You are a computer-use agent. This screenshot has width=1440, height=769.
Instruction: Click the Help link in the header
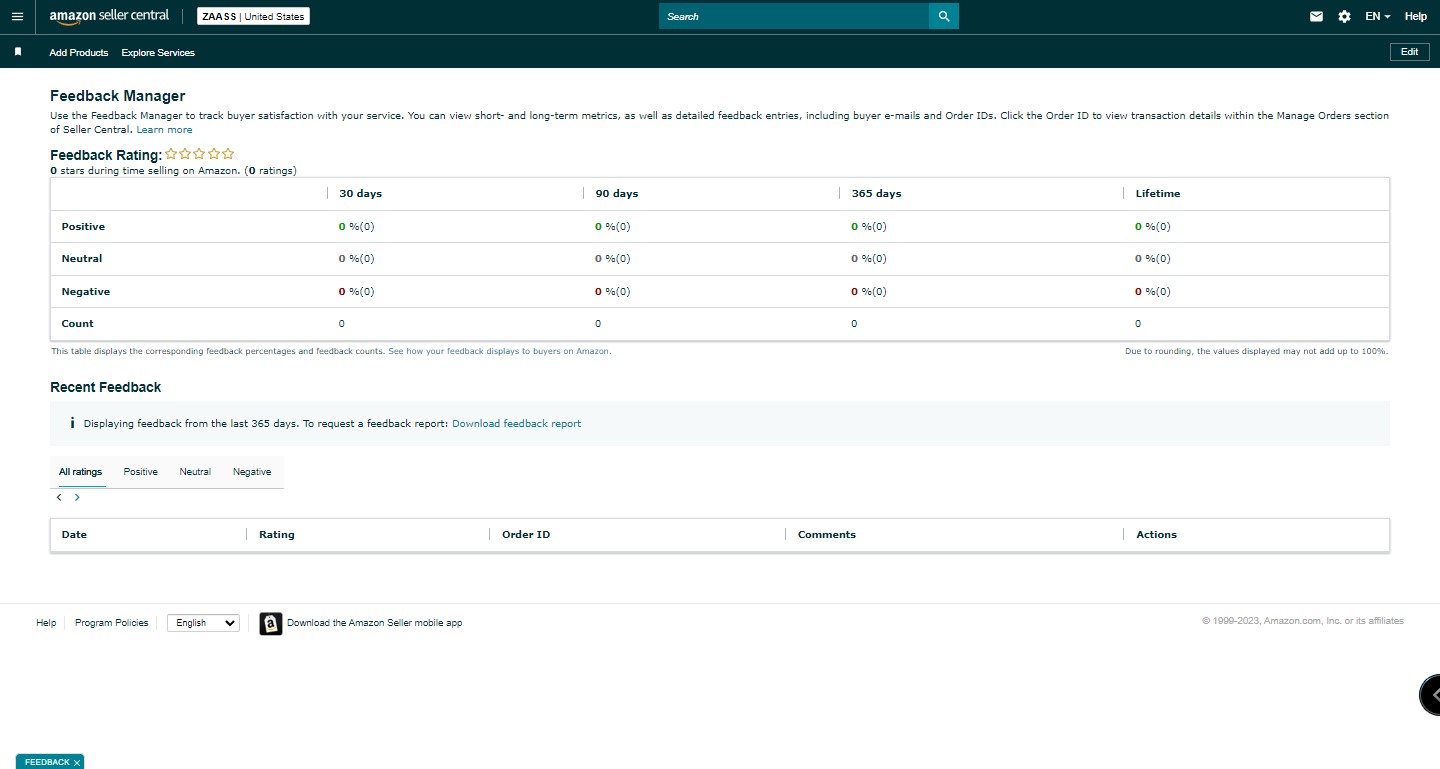pos(1416,17)
